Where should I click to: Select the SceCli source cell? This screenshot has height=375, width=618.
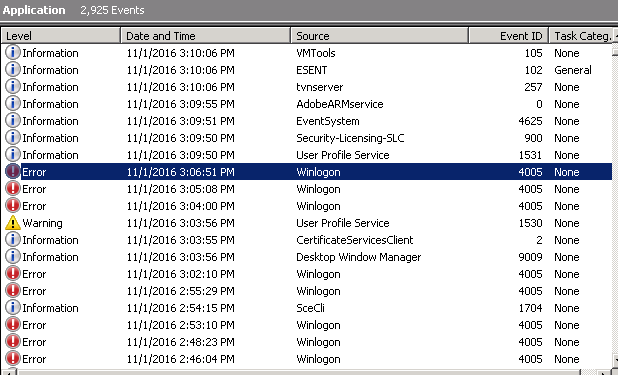[x=311, y=308]
